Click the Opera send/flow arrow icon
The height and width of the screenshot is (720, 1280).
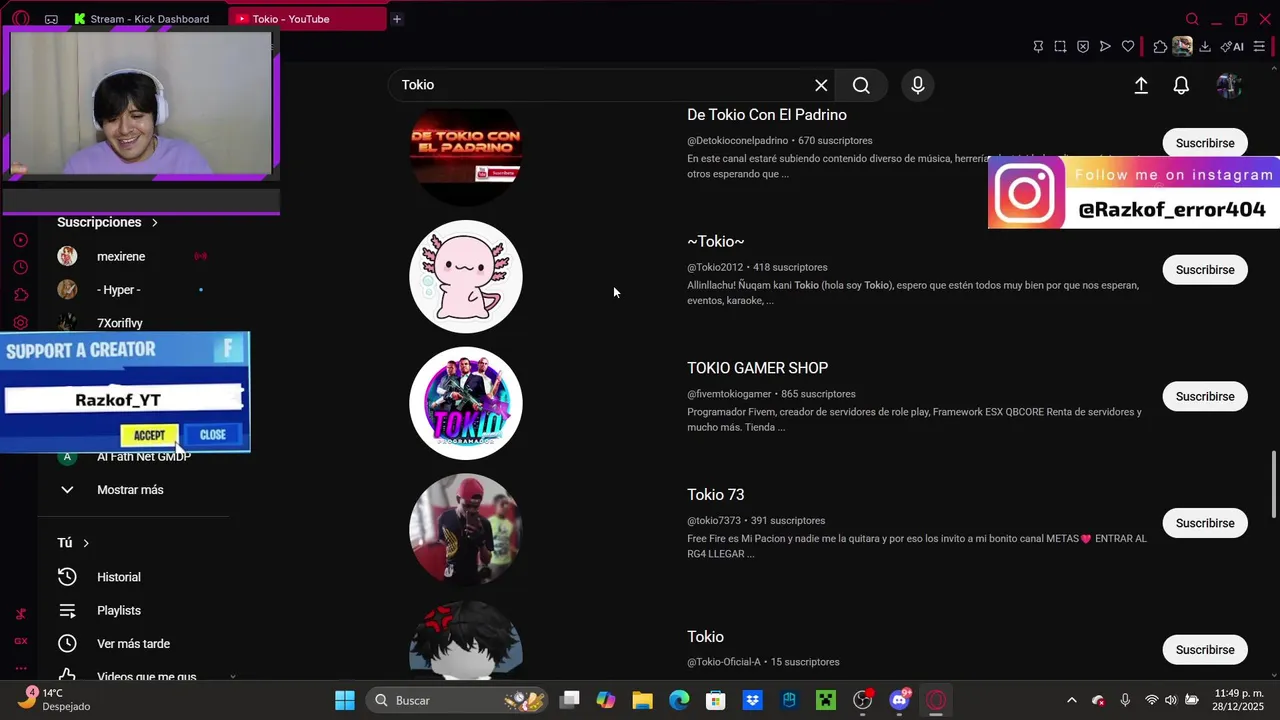tap(1105, 46)
